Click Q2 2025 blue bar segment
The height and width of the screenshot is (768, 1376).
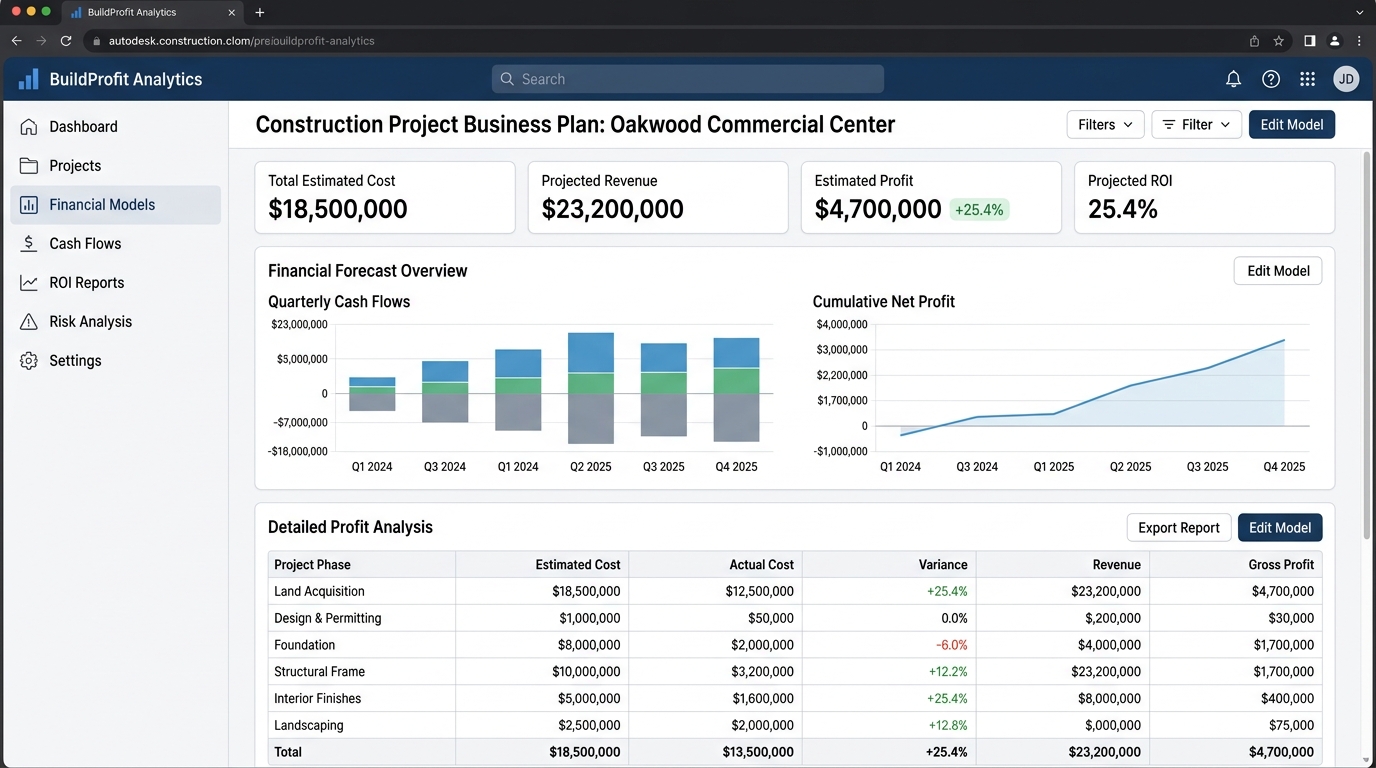coord(591,352)
